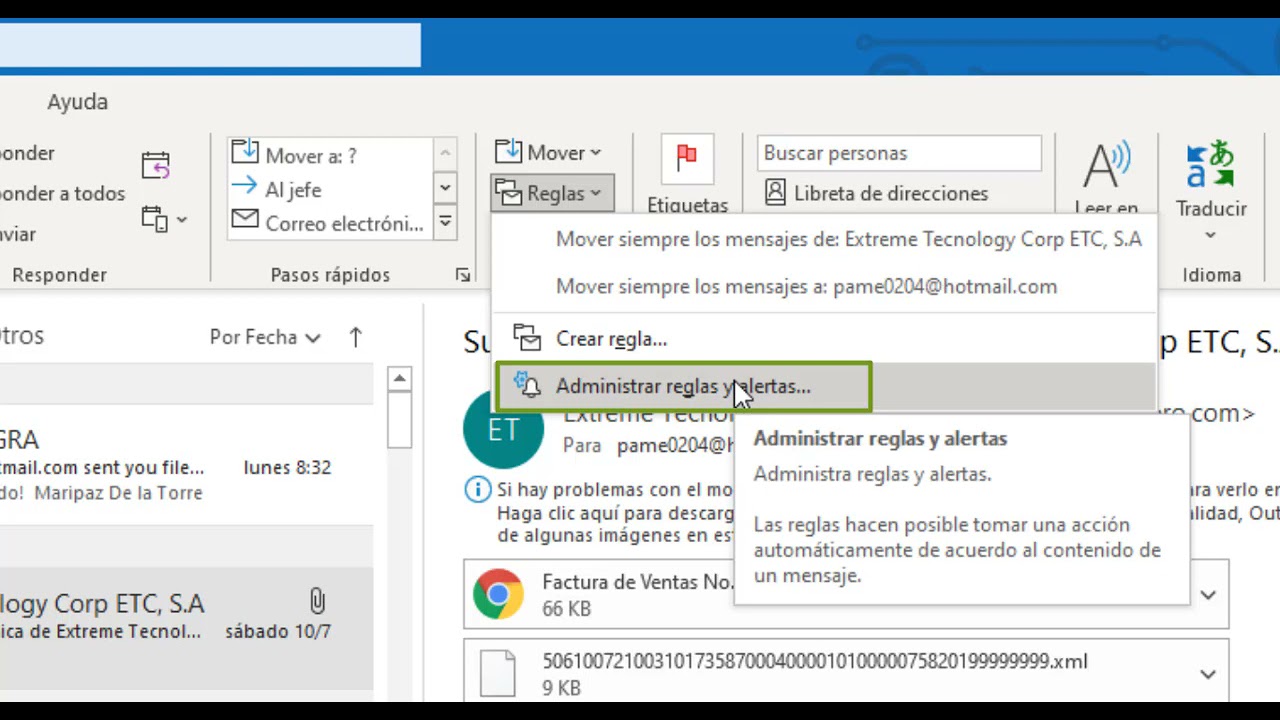Click the Mover dropdown button

548,153
